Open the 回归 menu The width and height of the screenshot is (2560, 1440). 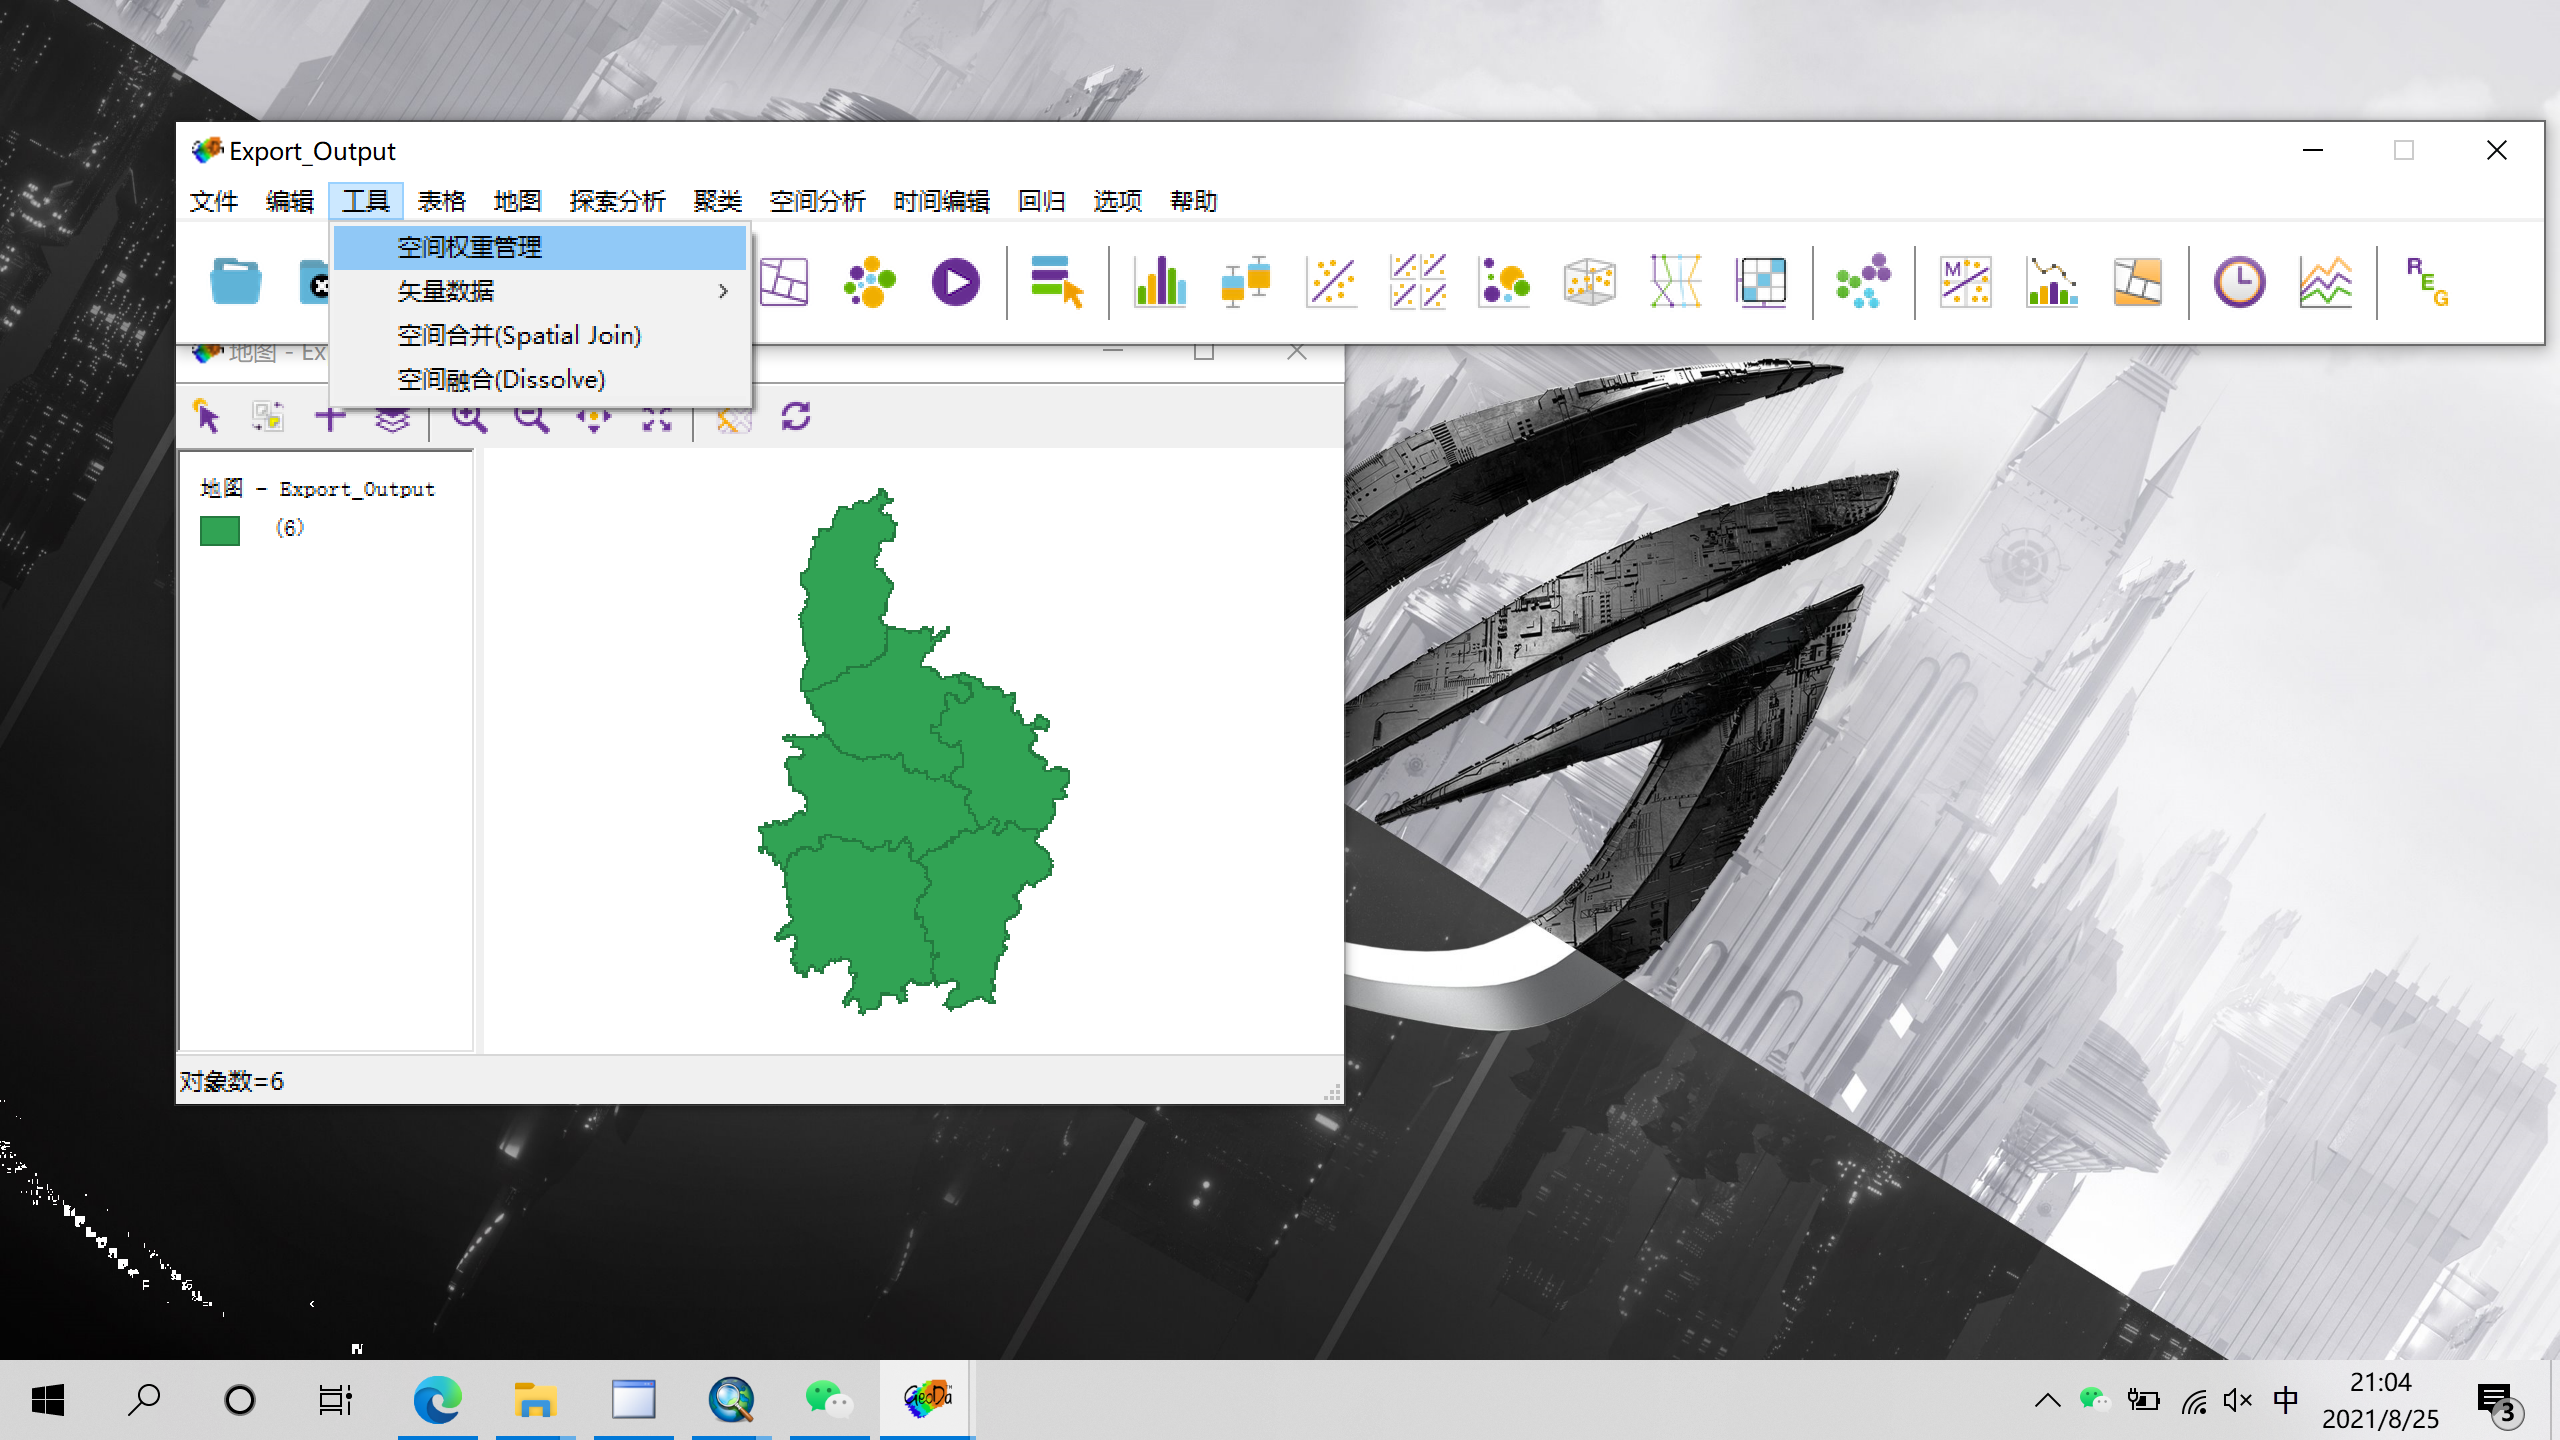(1042, 201)
